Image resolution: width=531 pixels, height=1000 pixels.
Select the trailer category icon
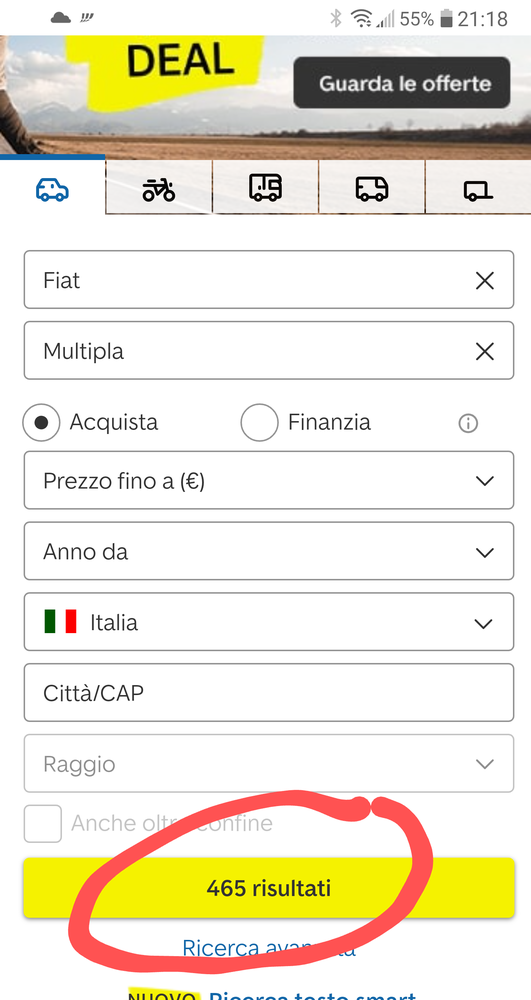click(478, 189)
